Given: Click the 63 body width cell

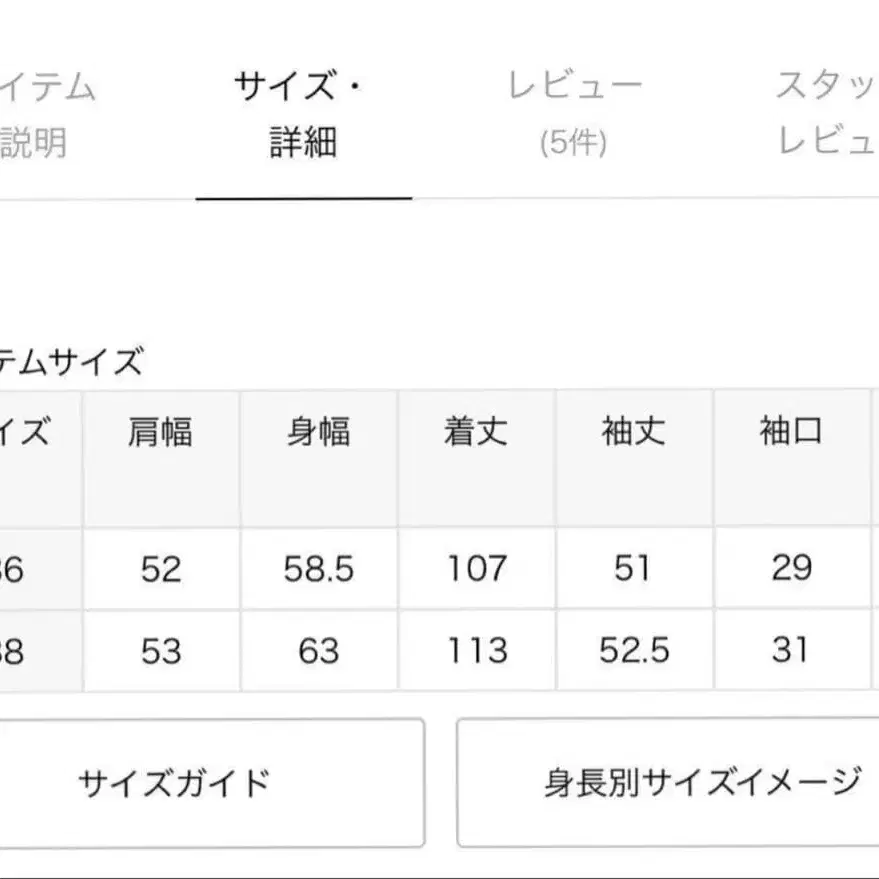Looking at the screenshot, I should pyautogui.click(x=320, y=651).
